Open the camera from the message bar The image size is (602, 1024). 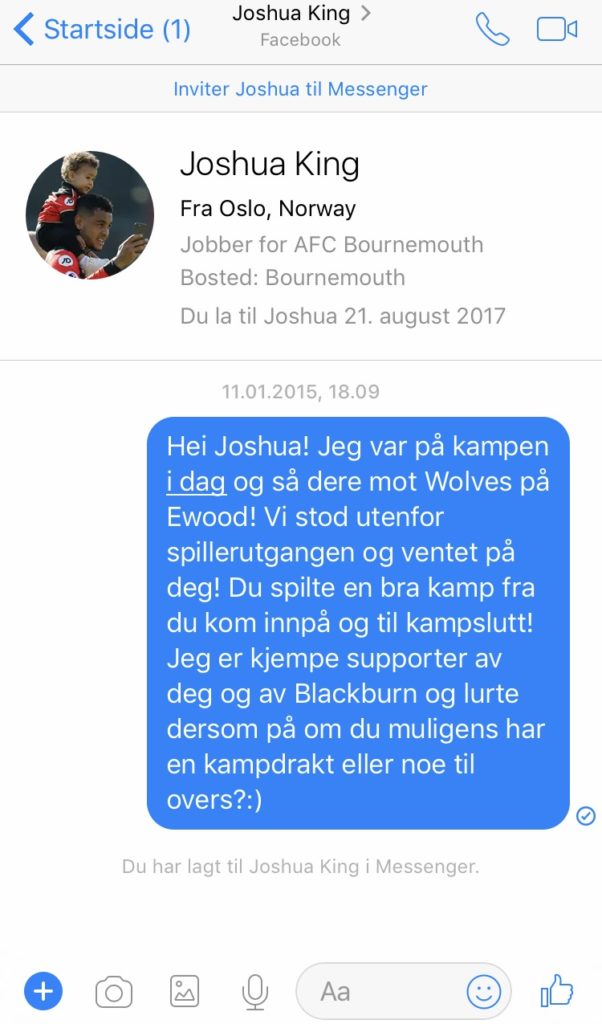click(x=114, y=993)
